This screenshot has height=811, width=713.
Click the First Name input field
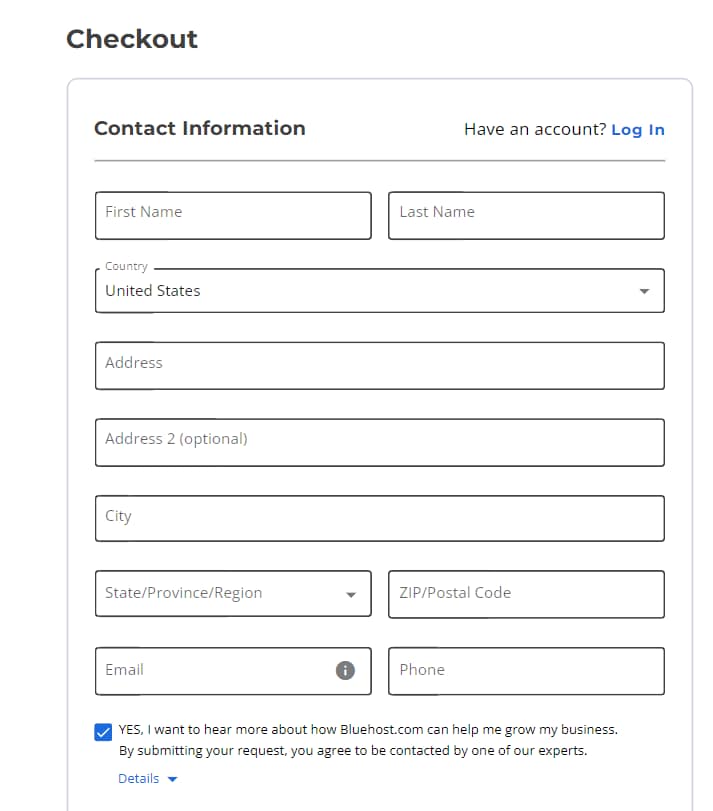(x=233, y=216)
